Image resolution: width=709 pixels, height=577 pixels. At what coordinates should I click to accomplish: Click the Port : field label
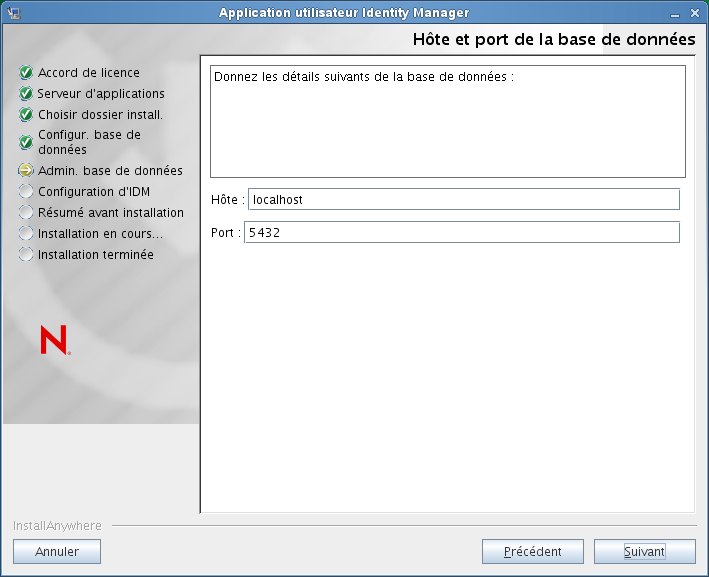pyautogui.click(x=226, y=232)
